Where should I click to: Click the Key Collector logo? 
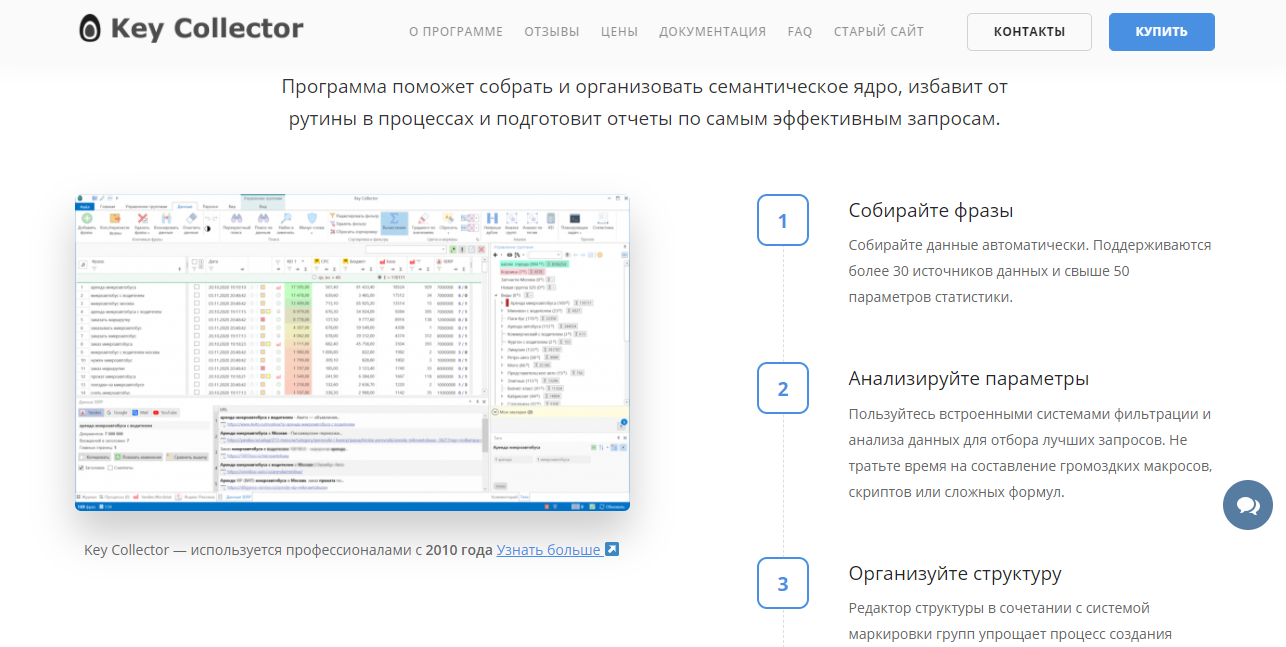[191, 29]
